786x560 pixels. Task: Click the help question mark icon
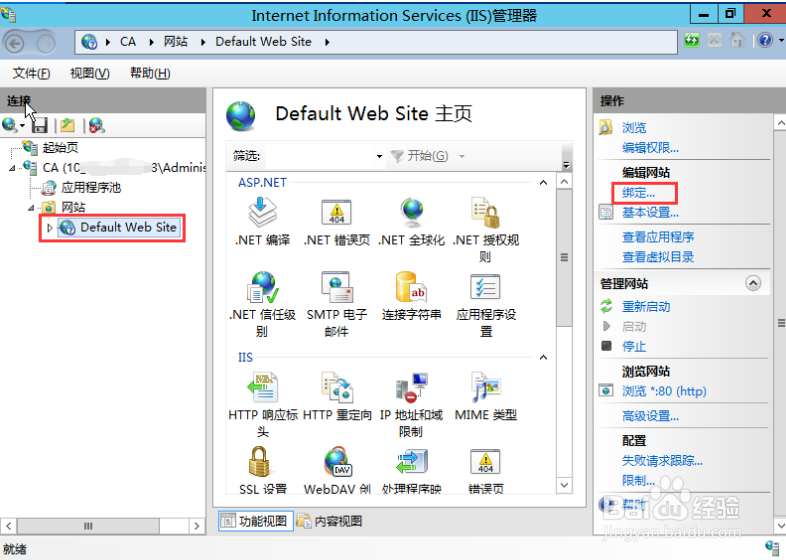coord(765,40)
